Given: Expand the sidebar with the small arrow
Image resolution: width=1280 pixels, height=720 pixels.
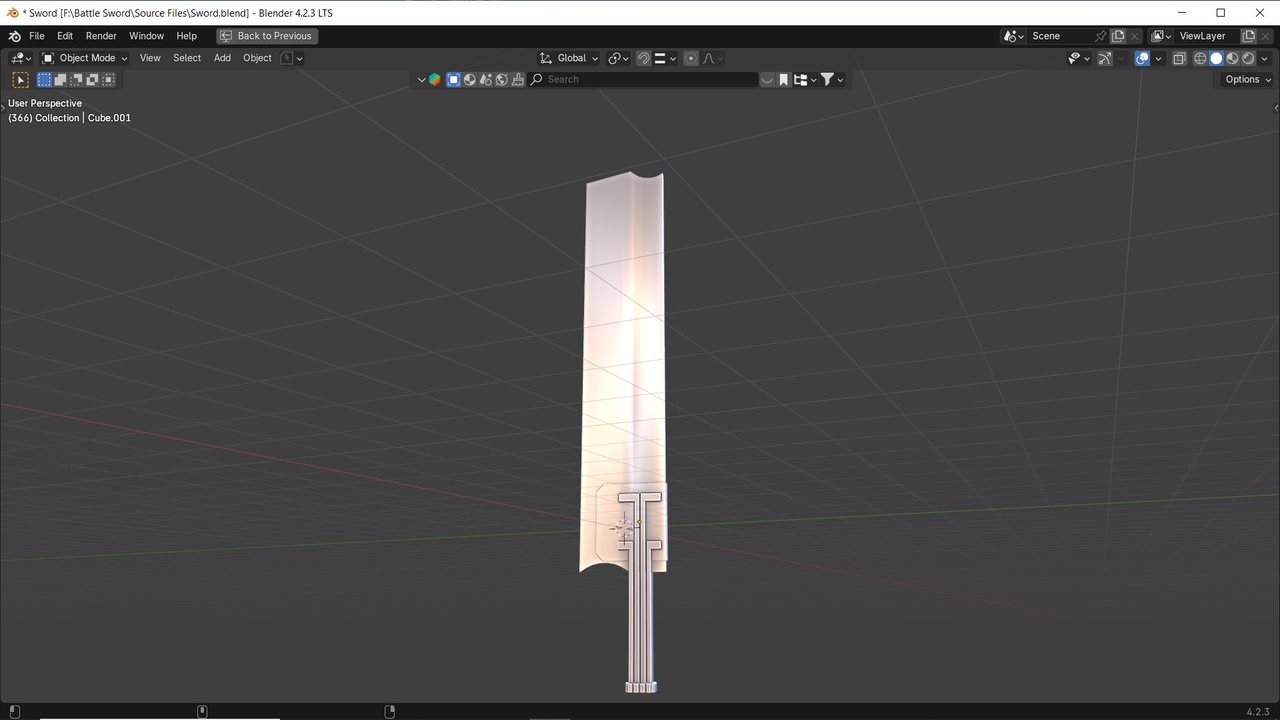Looking at the screenshot, I should tap(1276, 108).
